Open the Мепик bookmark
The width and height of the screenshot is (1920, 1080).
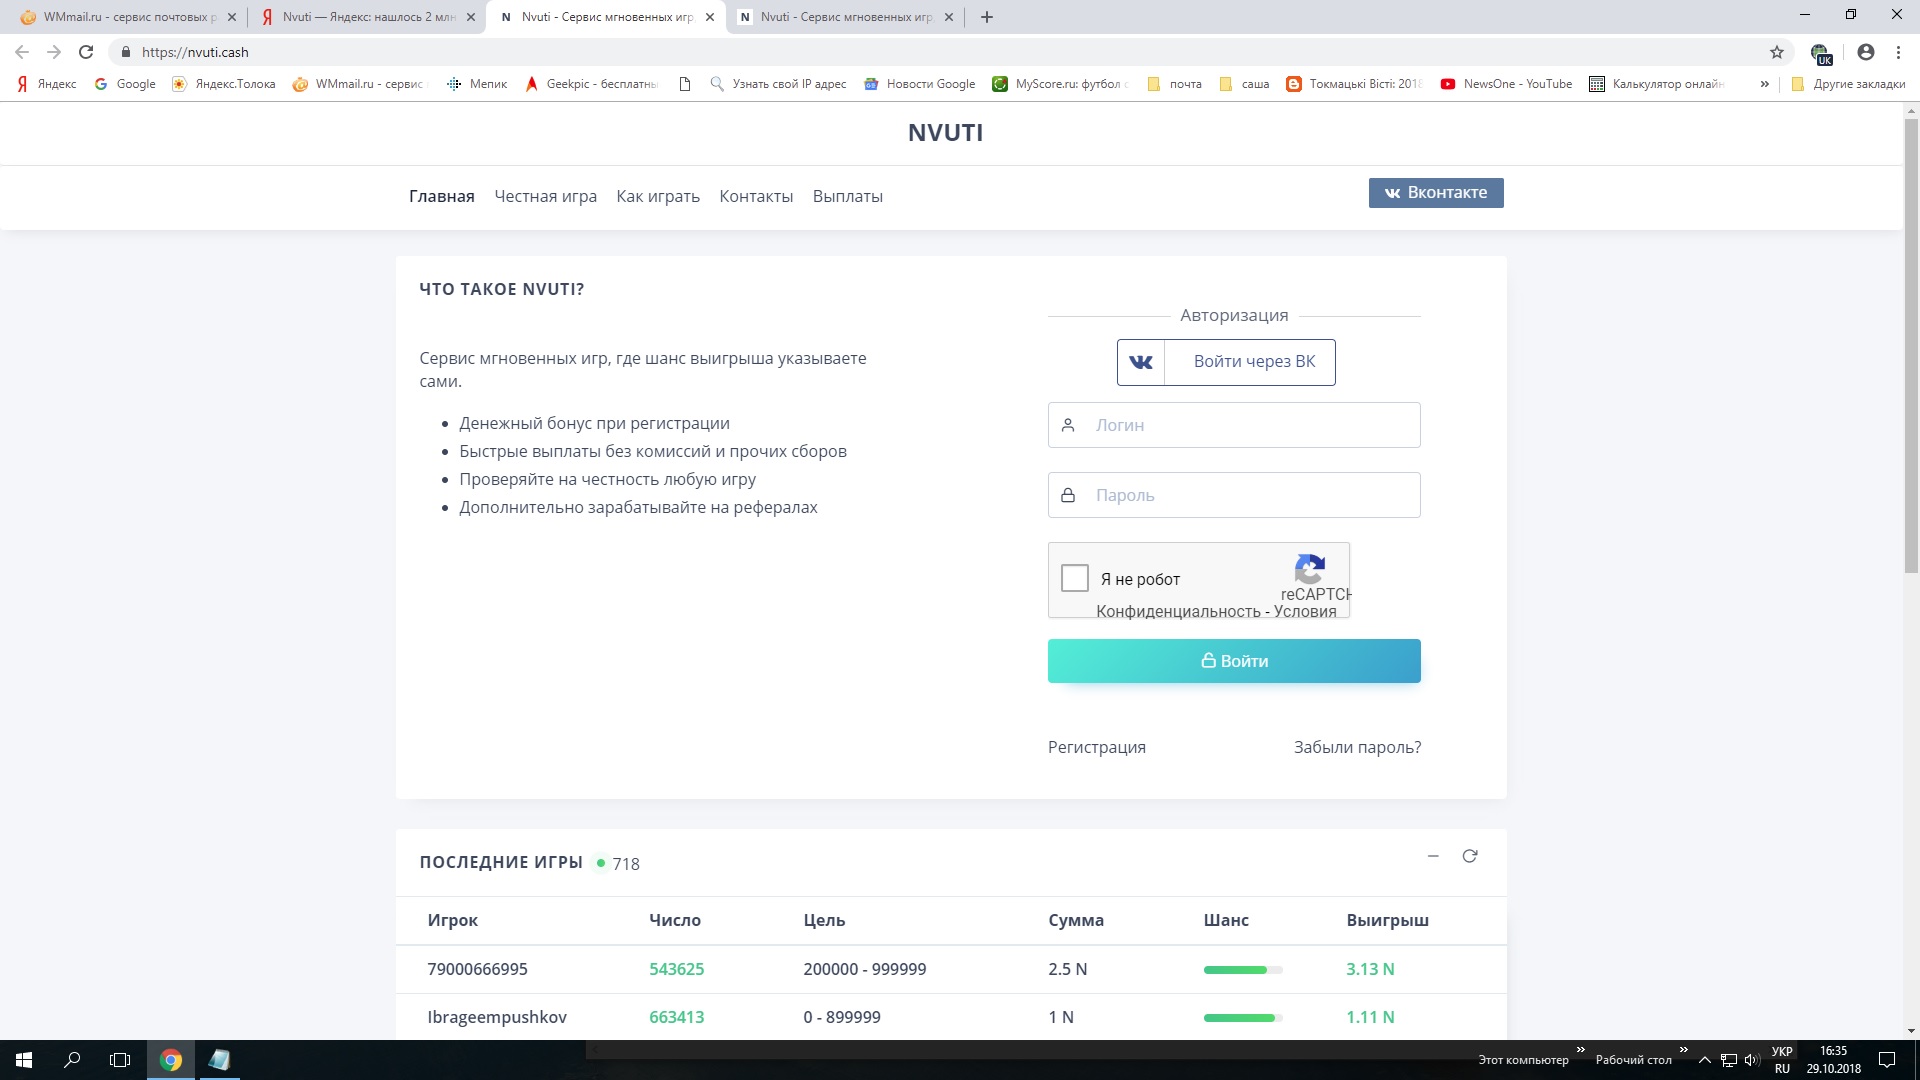coord(477,84)
